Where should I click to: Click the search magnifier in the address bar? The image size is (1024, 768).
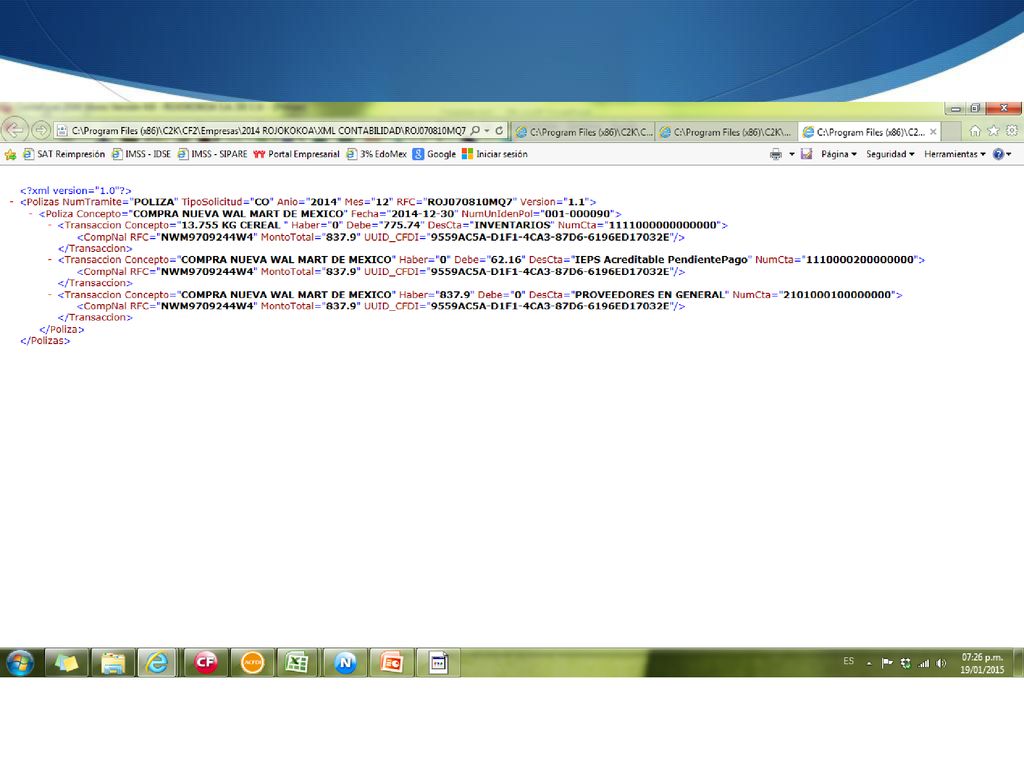pos(475,131)
